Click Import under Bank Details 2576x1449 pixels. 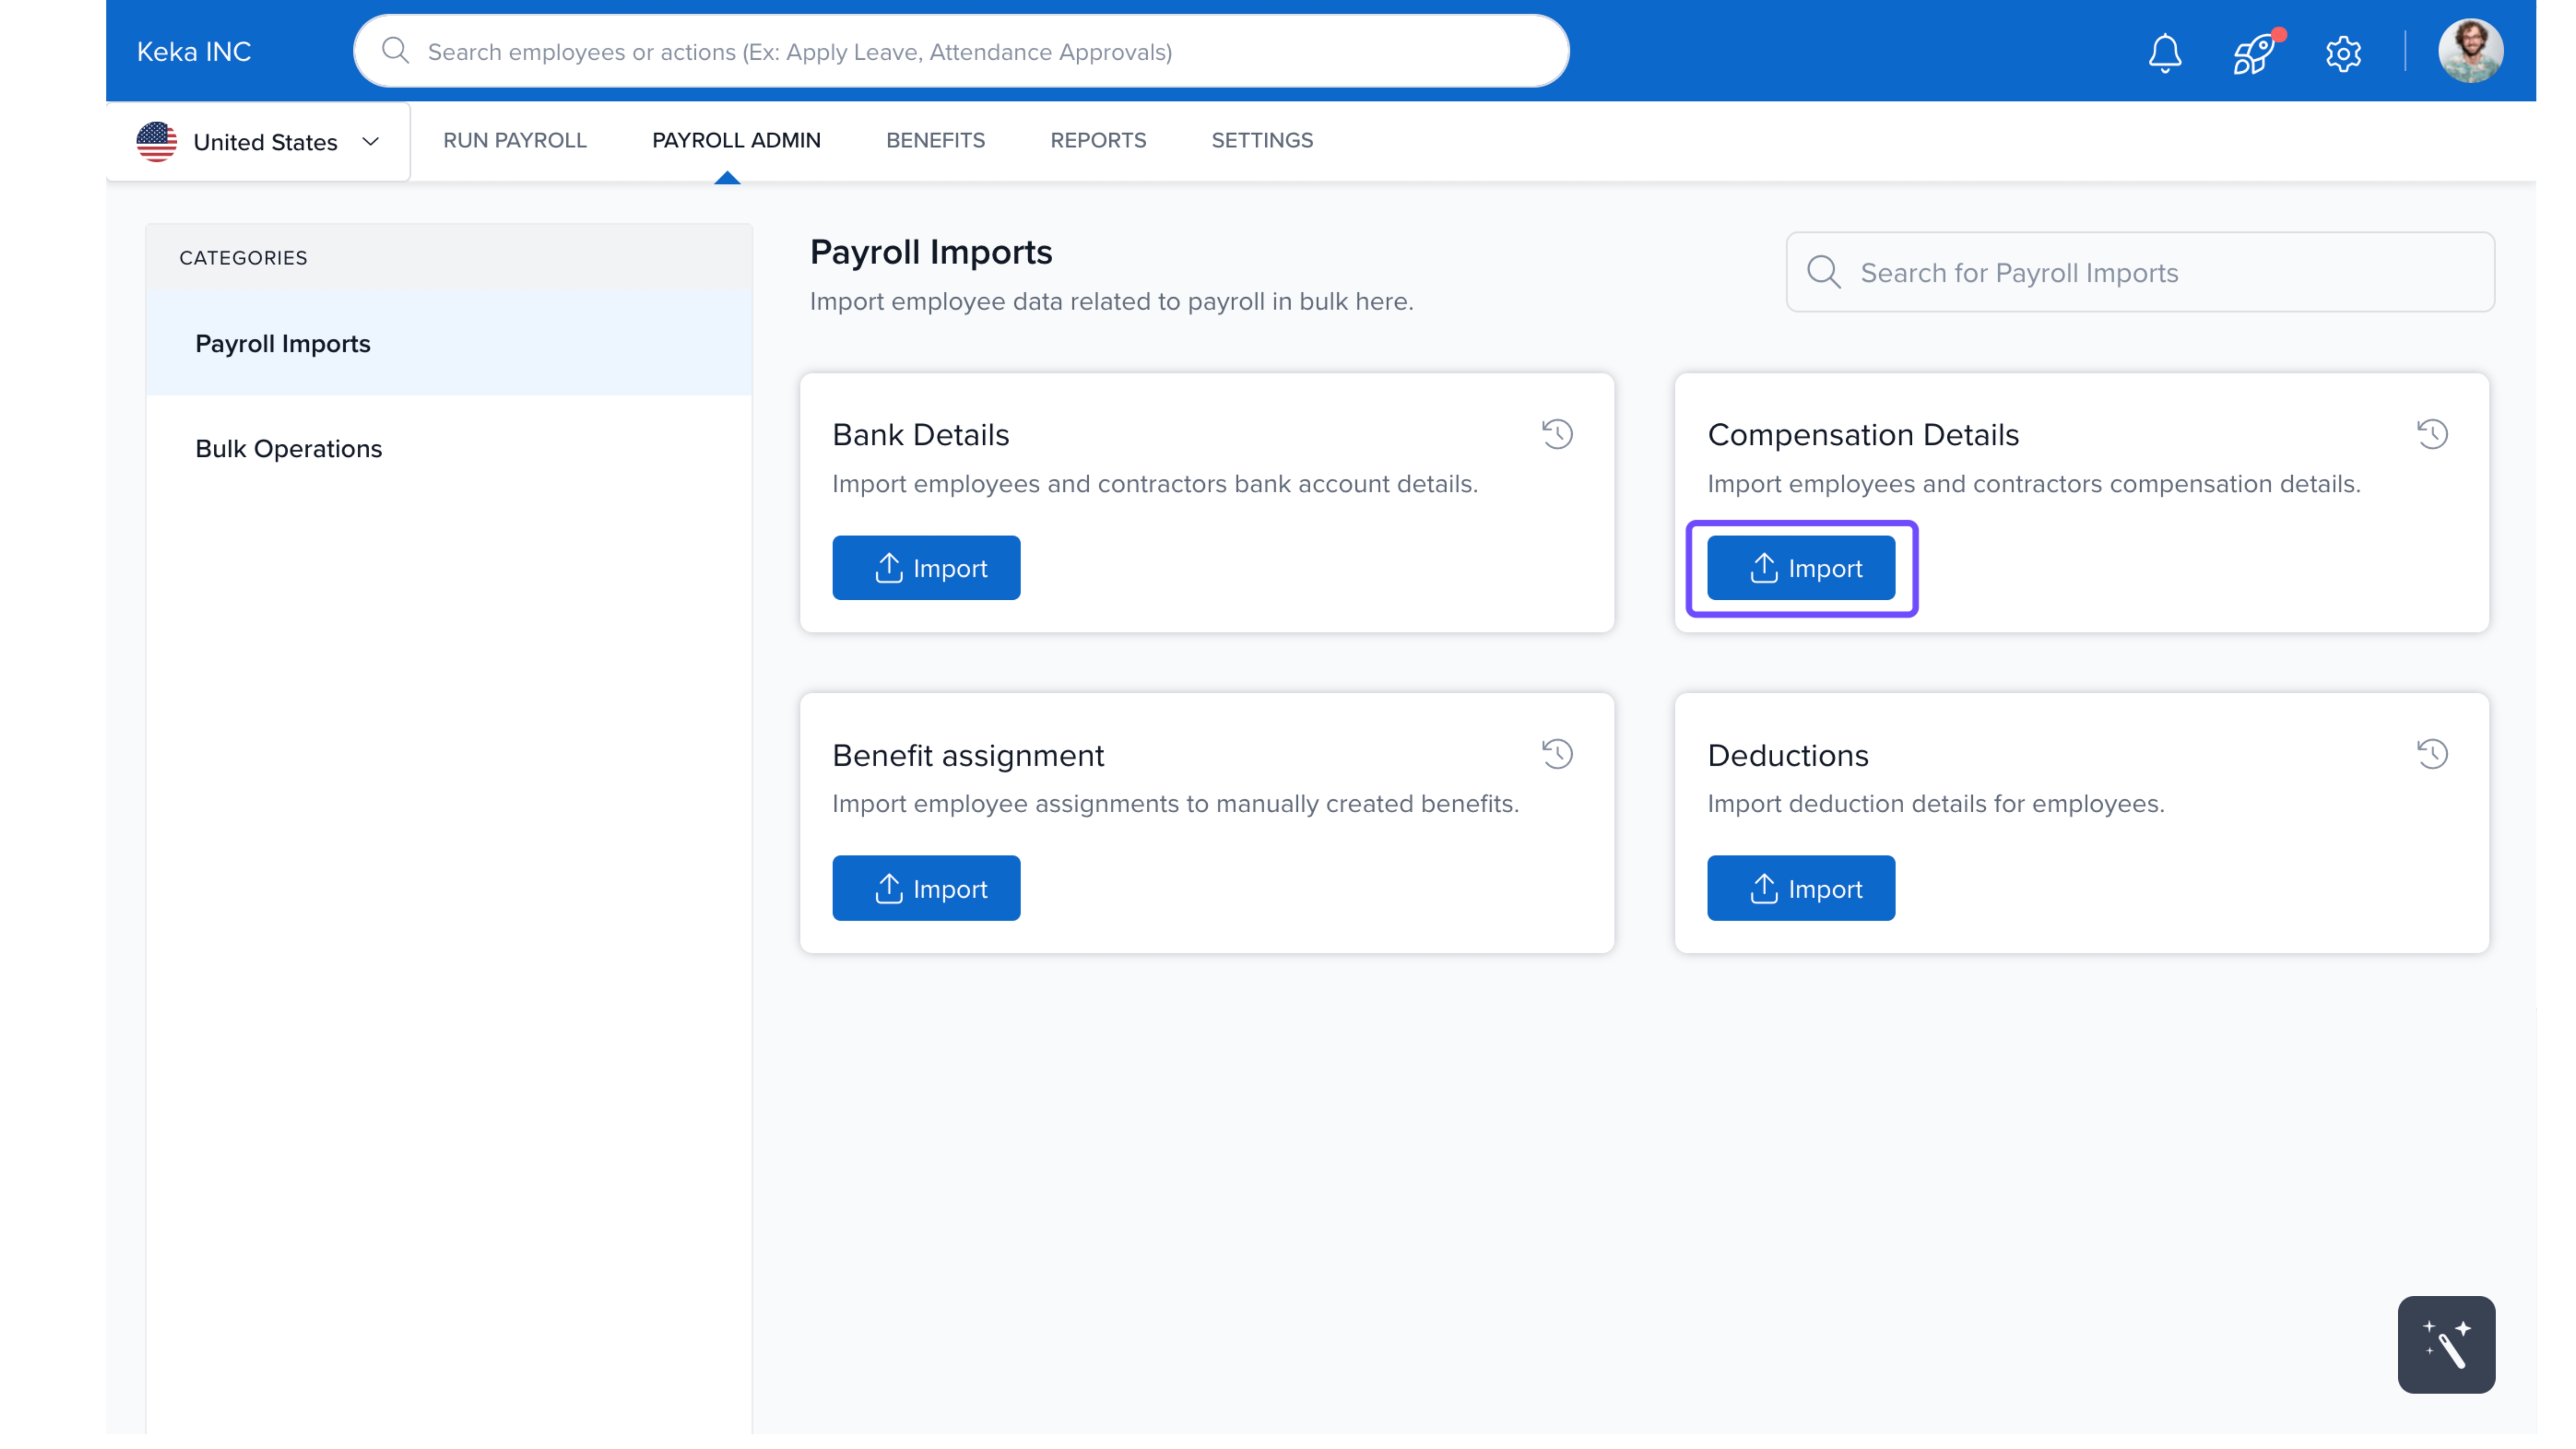click(x=925, y=568)
